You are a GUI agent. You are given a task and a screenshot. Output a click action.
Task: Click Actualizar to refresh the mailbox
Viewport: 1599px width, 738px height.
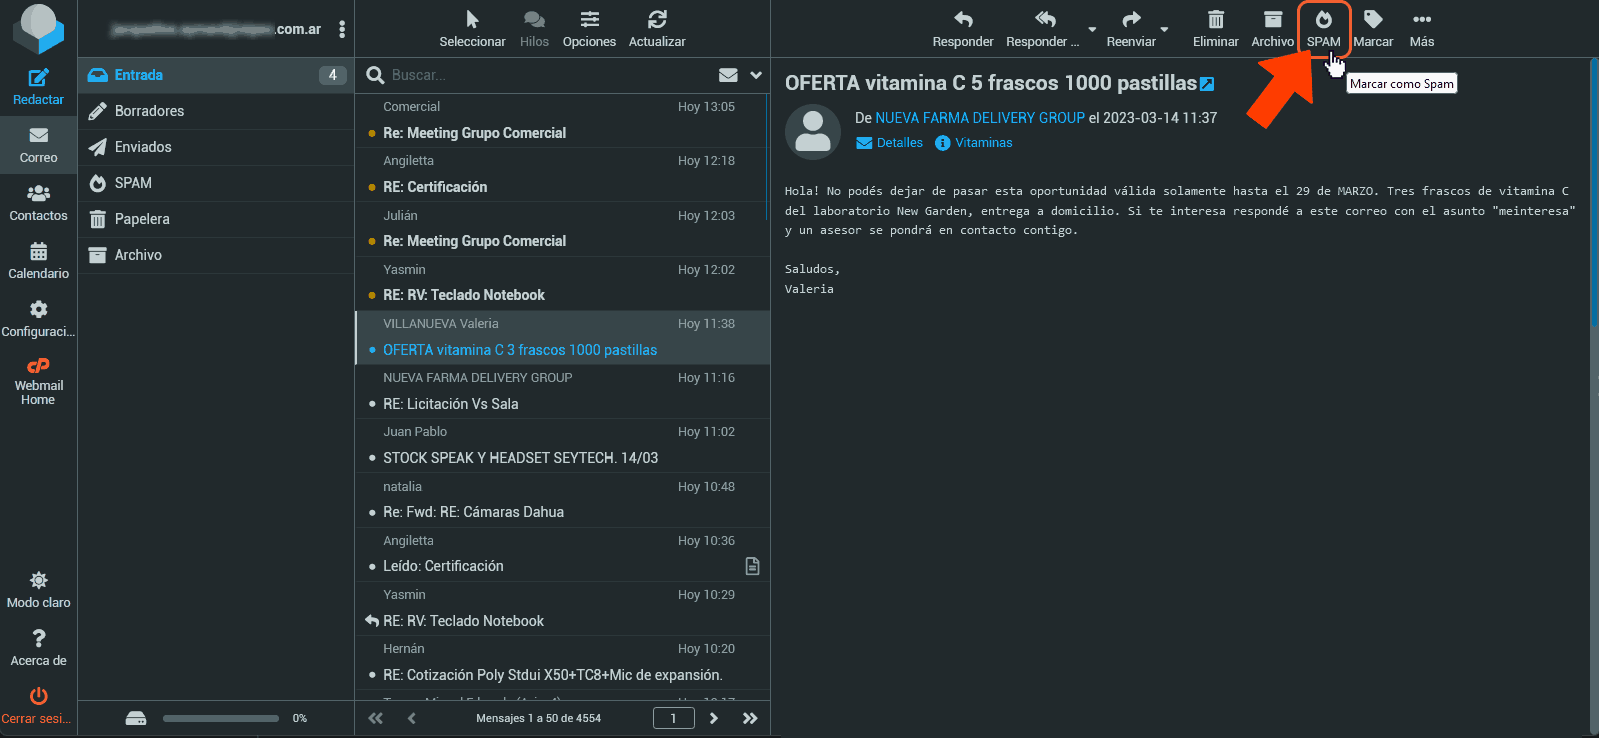click(x=657, y=29)
